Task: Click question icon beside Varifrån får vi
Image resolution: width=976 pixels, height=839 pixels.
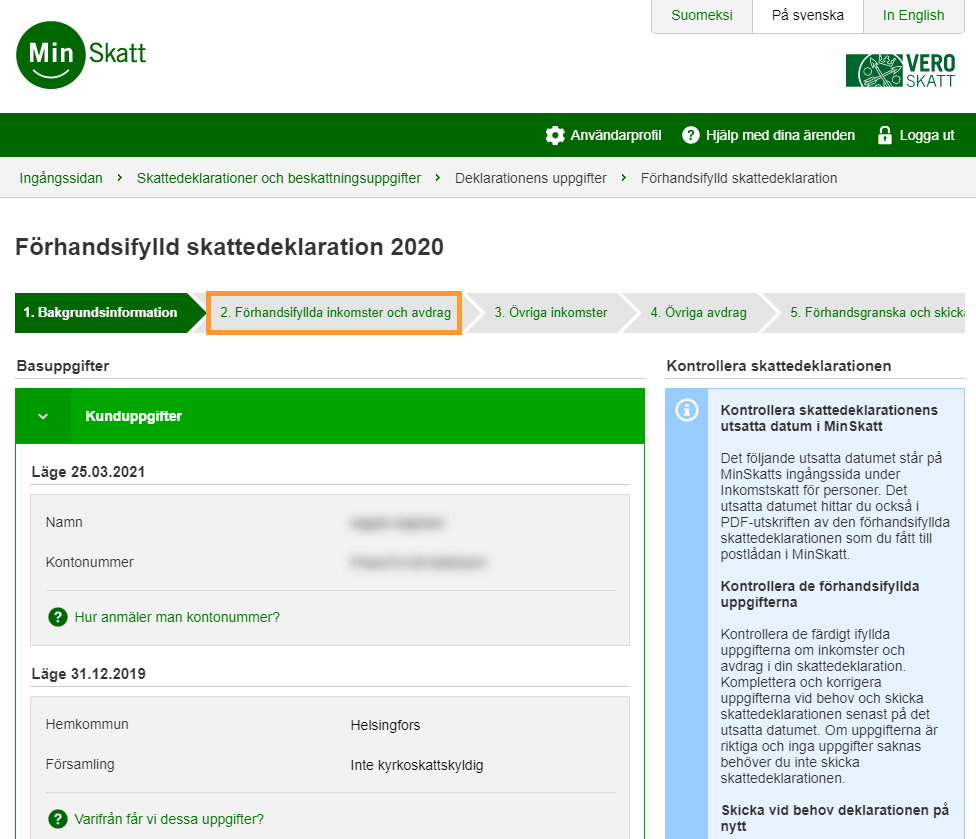Action: [x=58, y=819]
